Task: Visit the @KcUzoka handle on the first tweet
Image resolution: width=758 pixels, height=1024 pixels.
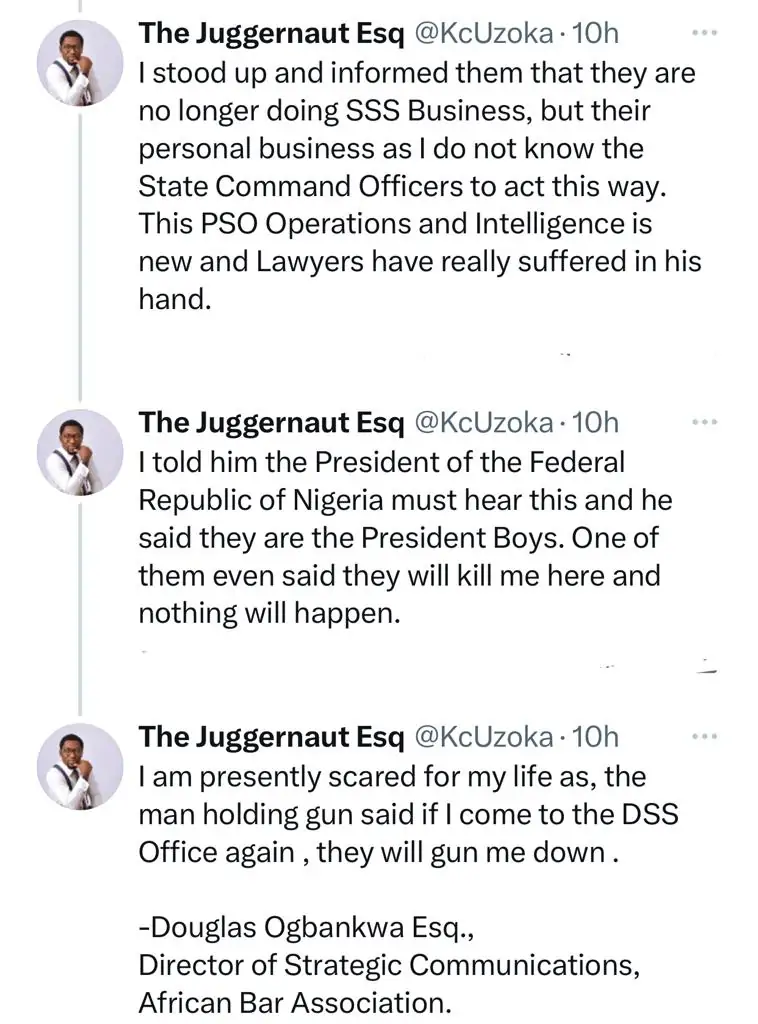Action: click(483, 33)
